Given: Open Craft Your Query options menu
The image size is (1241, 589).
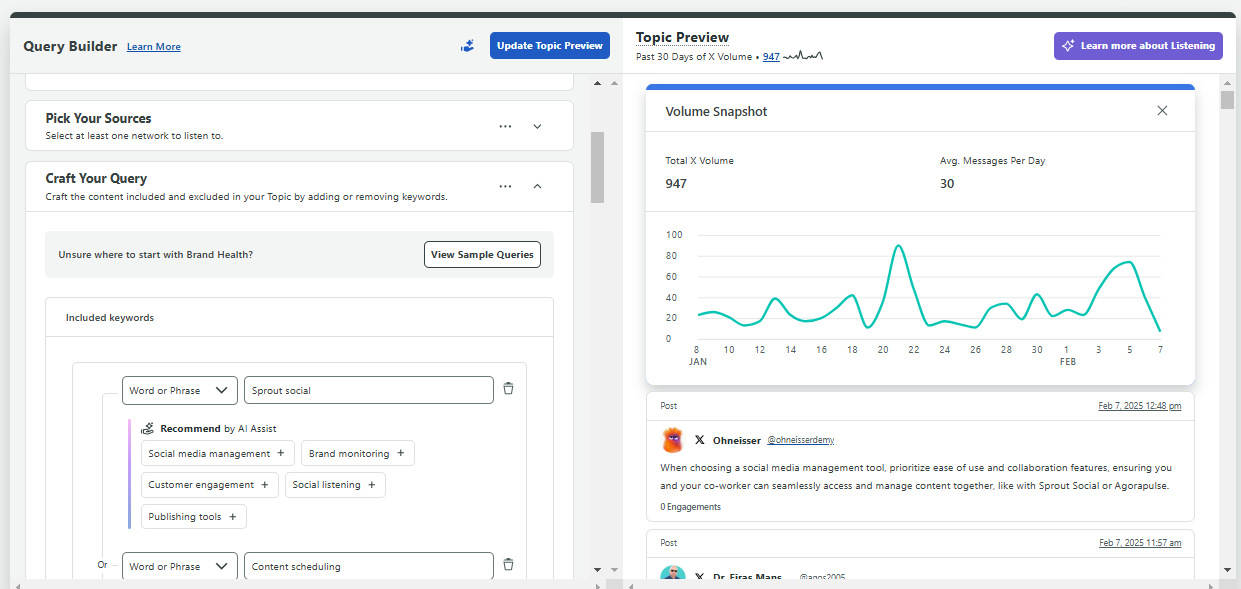Looking at the screenshot, I should tap(505, 186).
